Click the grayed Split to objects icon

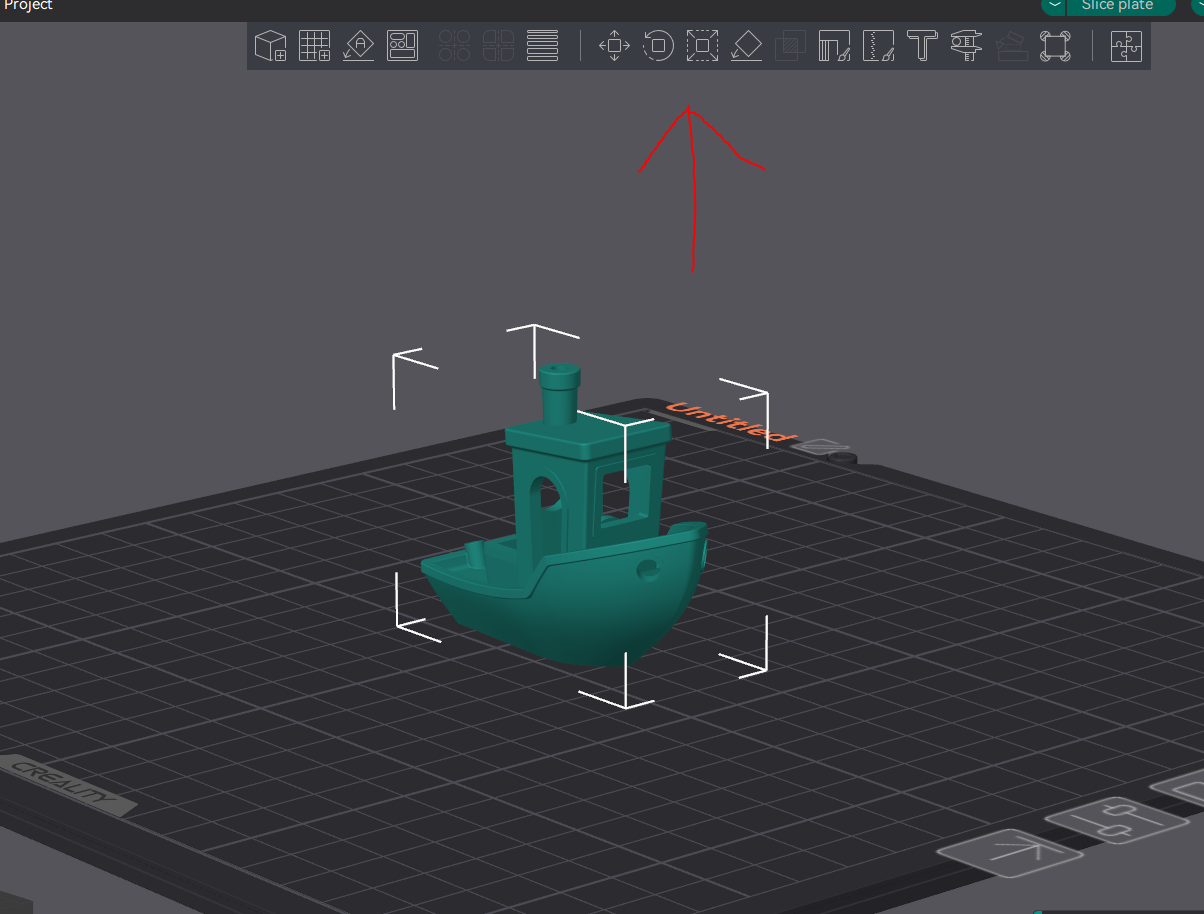[455, 46]
